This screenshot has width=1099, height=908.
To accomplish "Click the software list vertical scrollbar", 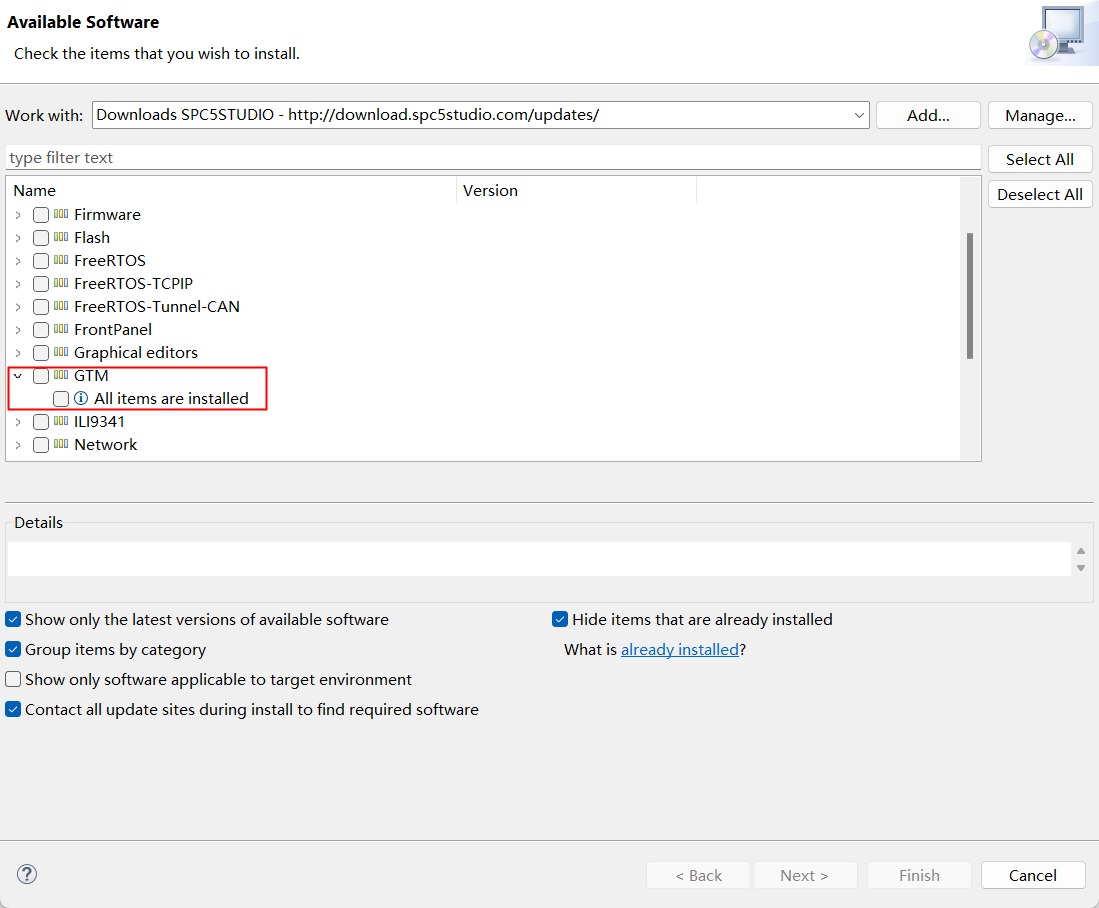I will tap(969, 295).
